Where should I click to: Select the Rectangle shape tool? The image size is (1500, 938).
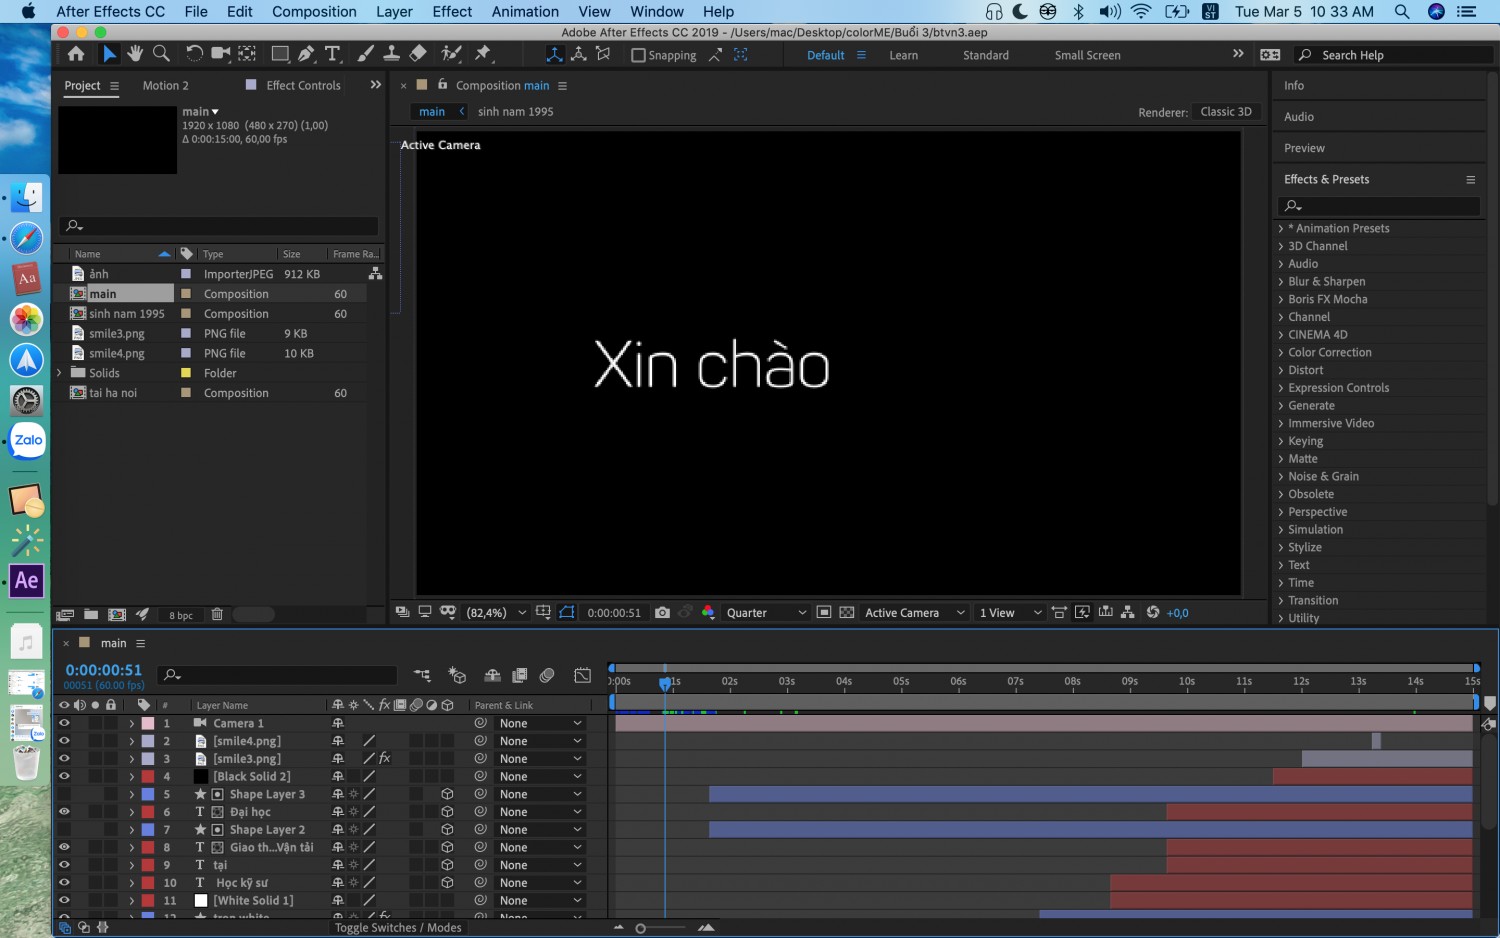pyautogui.click(x=280, y=54)
